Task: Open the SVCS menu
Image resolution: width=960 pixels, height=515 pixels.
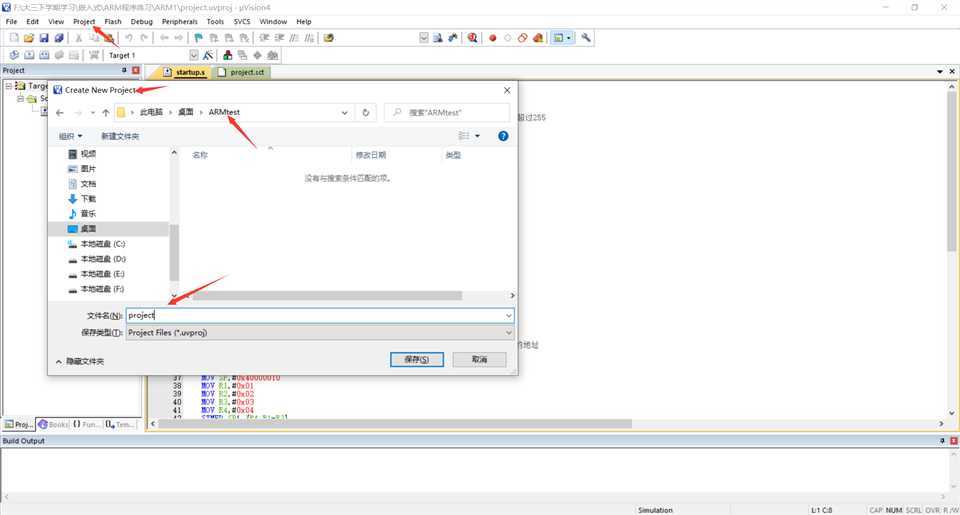Action: 242,21
